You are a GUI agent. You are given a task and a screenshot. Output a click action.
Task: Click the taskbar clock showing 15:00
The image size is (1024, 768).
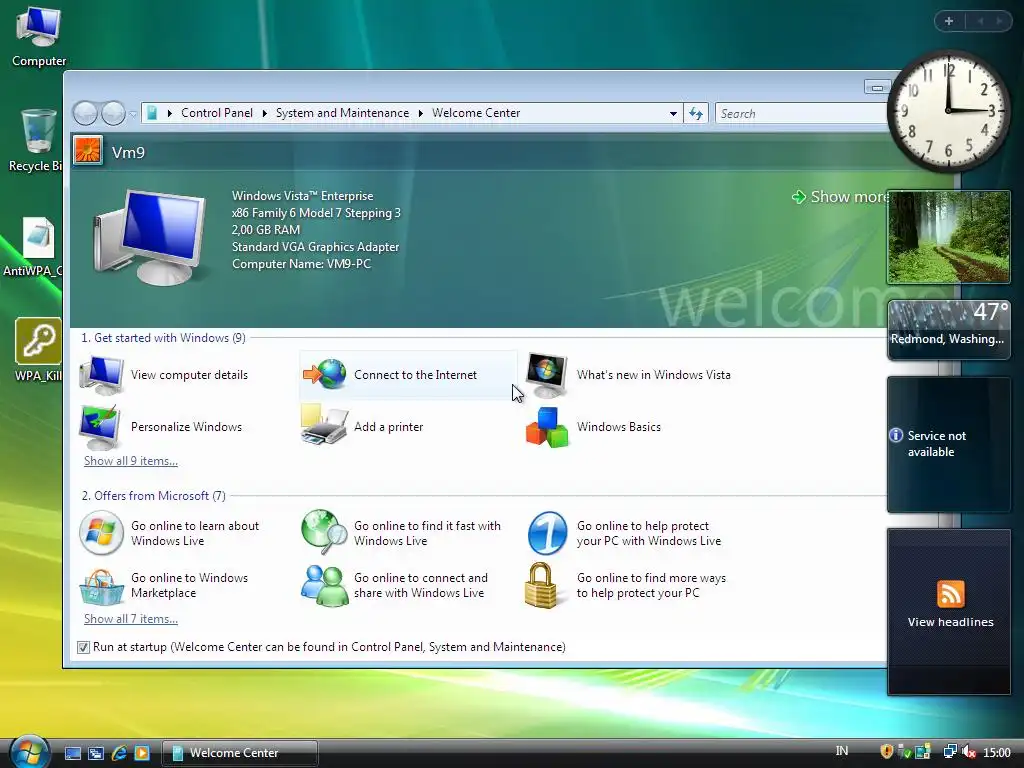click(x=997, y=753)
